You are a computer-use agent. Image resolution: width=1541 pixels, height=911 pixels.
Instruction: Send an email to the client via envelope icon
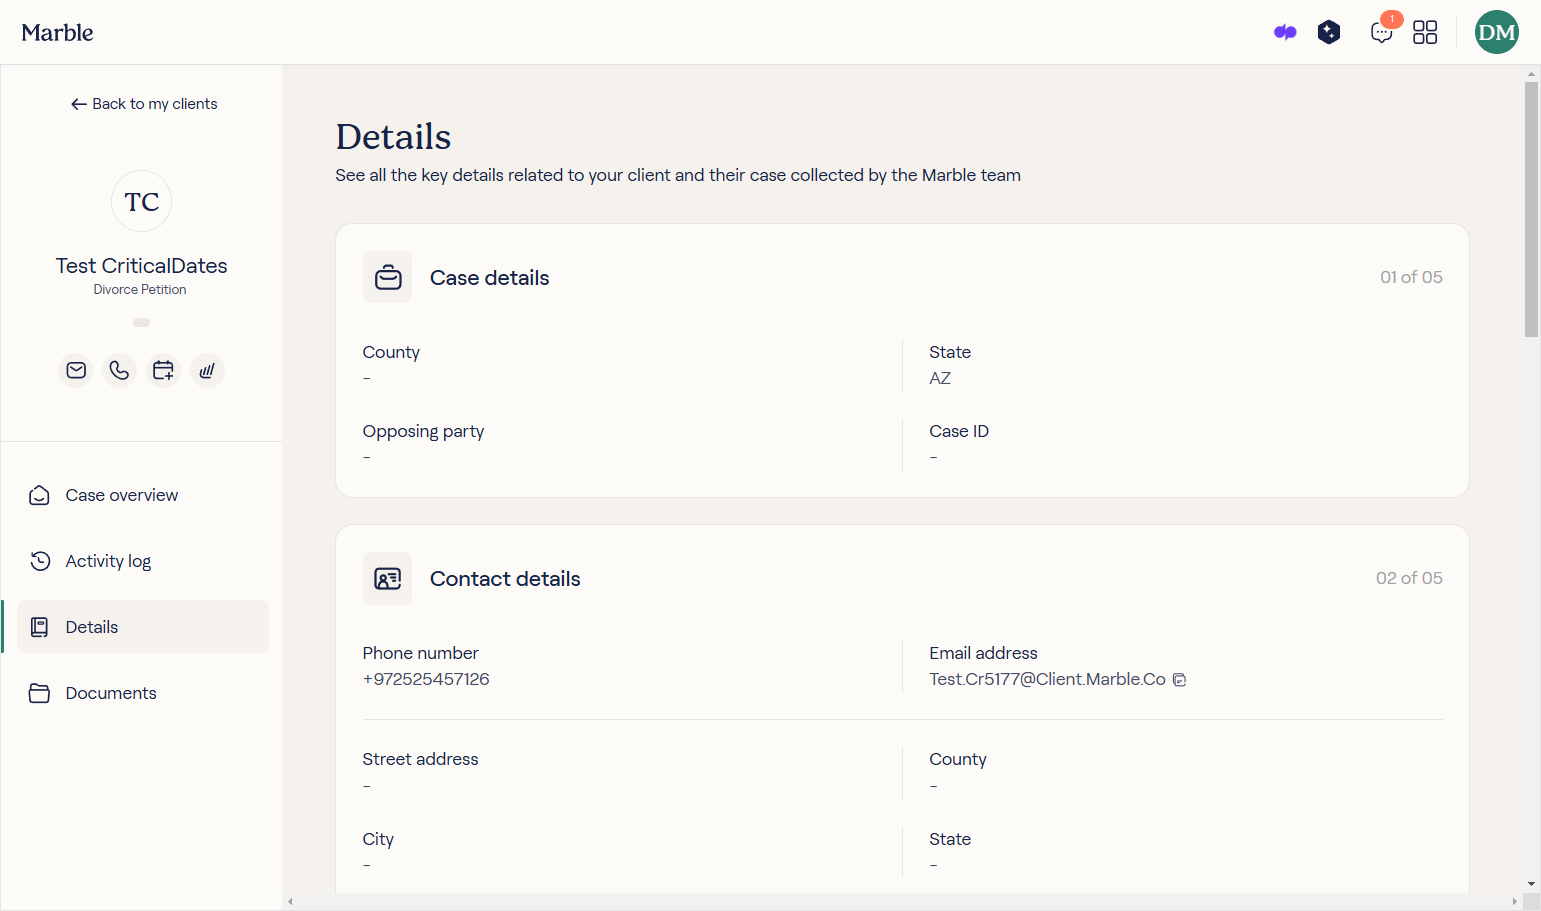(x=76, y=371)
